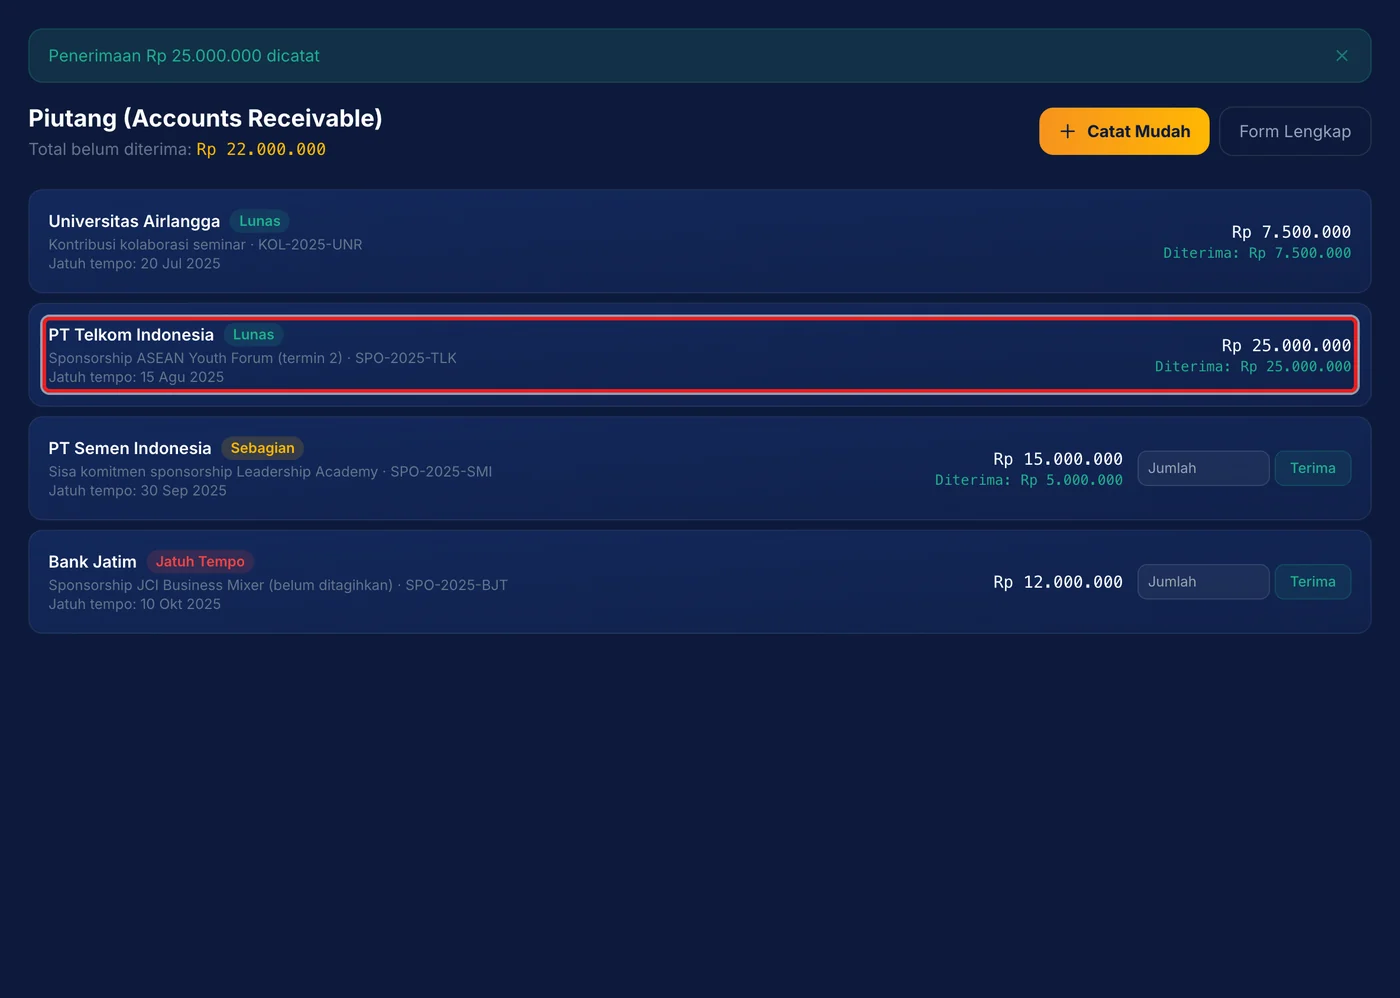The width and height of the screenshot is (1400, 998).
Task: Open the Form Lengkap button
Action: [x=1295, y=131]
